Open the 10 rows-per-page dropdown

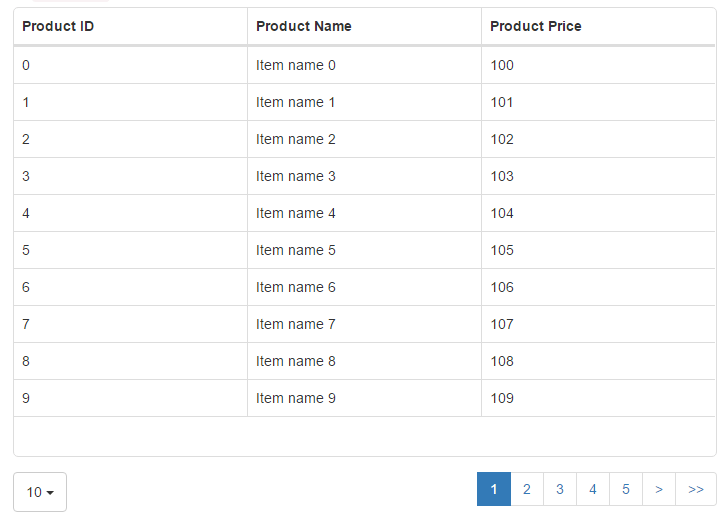coord(40,492)
